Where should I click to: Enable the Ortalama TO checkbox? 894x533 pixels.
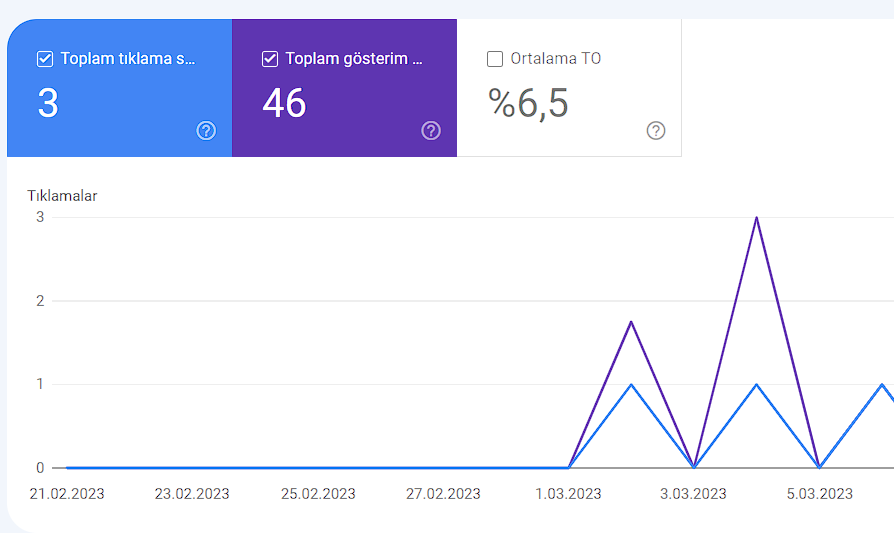[495, 59]
